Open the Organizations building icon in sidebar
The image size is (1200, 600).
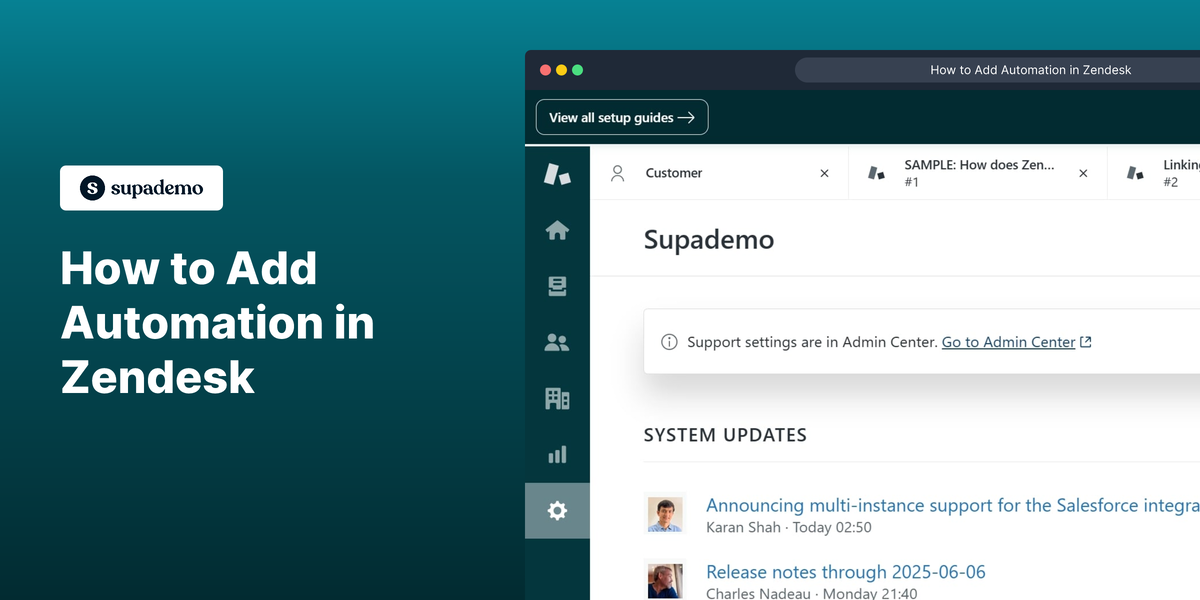[557, 399]
